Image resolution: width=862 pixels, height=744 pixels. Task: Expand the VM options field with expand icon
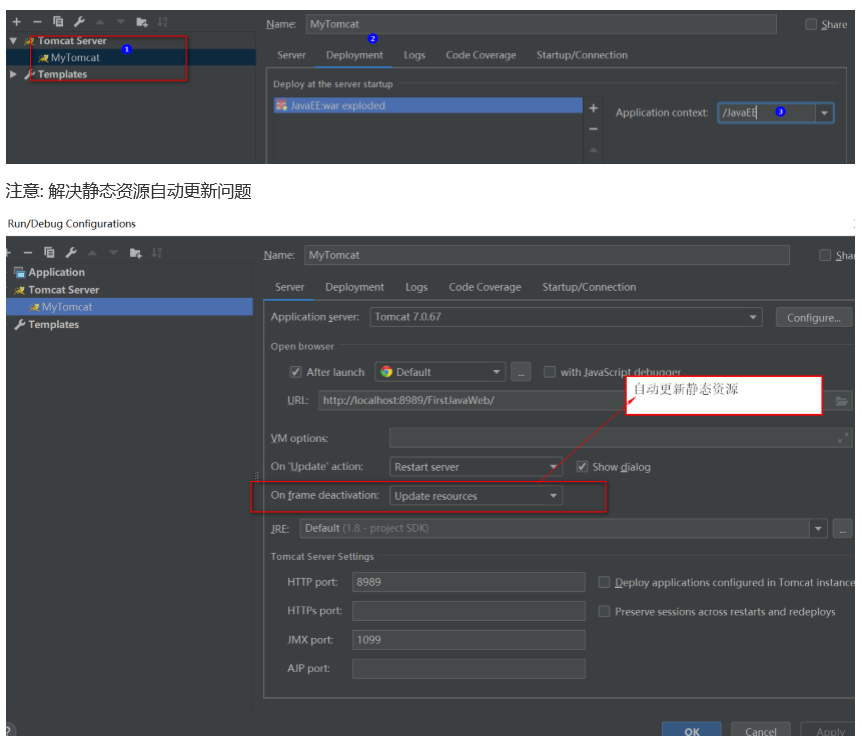pos(843,438)
